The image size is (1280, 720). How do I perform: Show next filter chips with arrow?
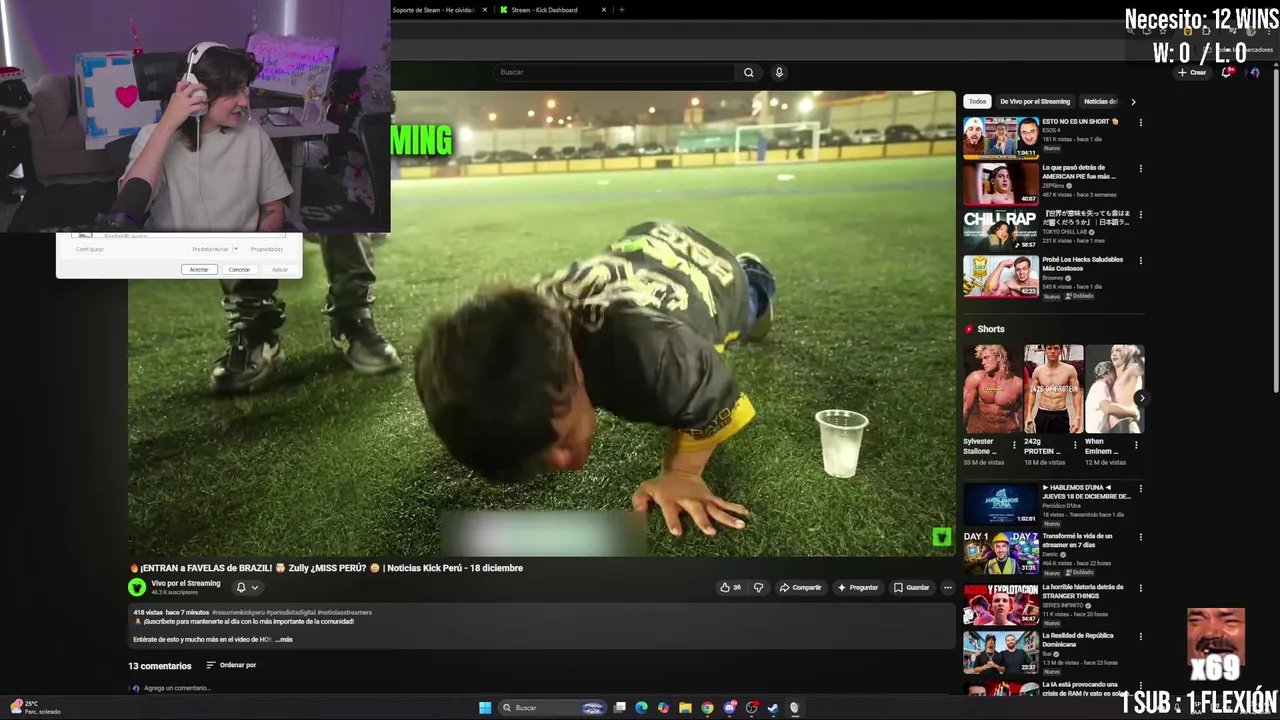(1133, 101)
